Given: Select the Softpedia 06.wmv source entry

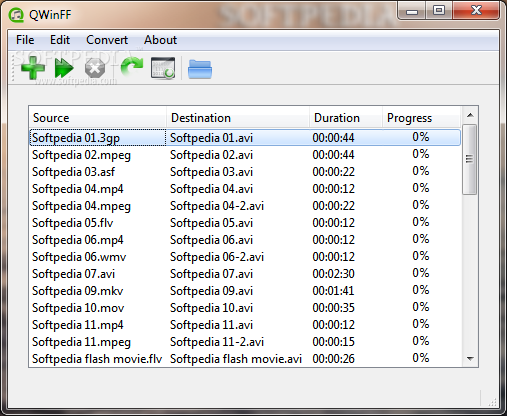Looking at the screenshot, I should pyautogui.click(x=79, y=257).
